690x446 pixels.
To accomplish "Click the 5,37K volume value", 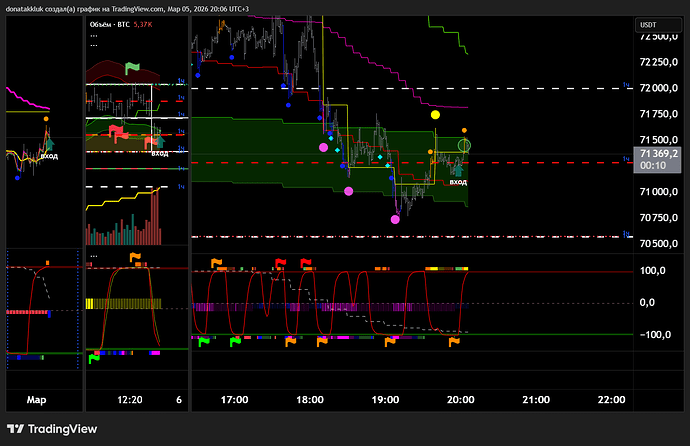I will click(x=147, y=24).
